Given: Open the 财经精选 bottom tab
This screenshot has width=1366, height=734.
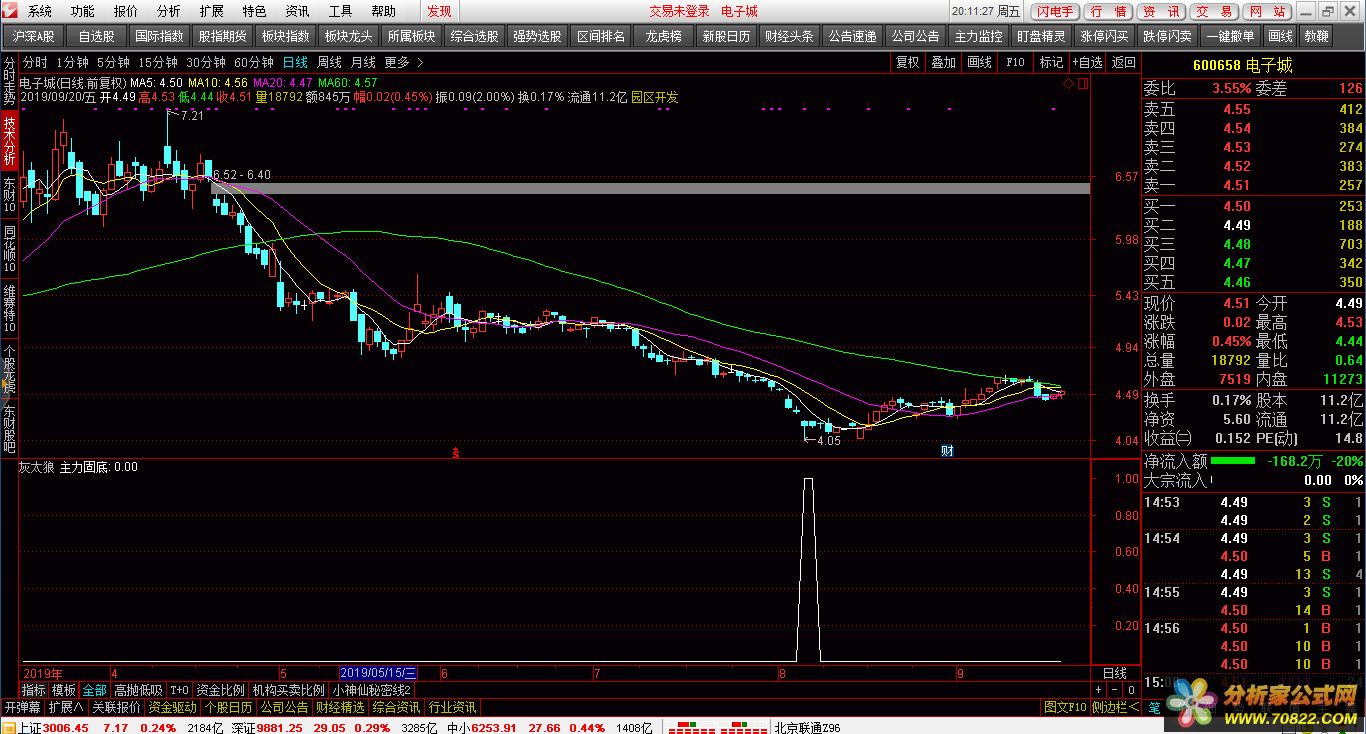Looking at the screenshot, I should 340,707.
